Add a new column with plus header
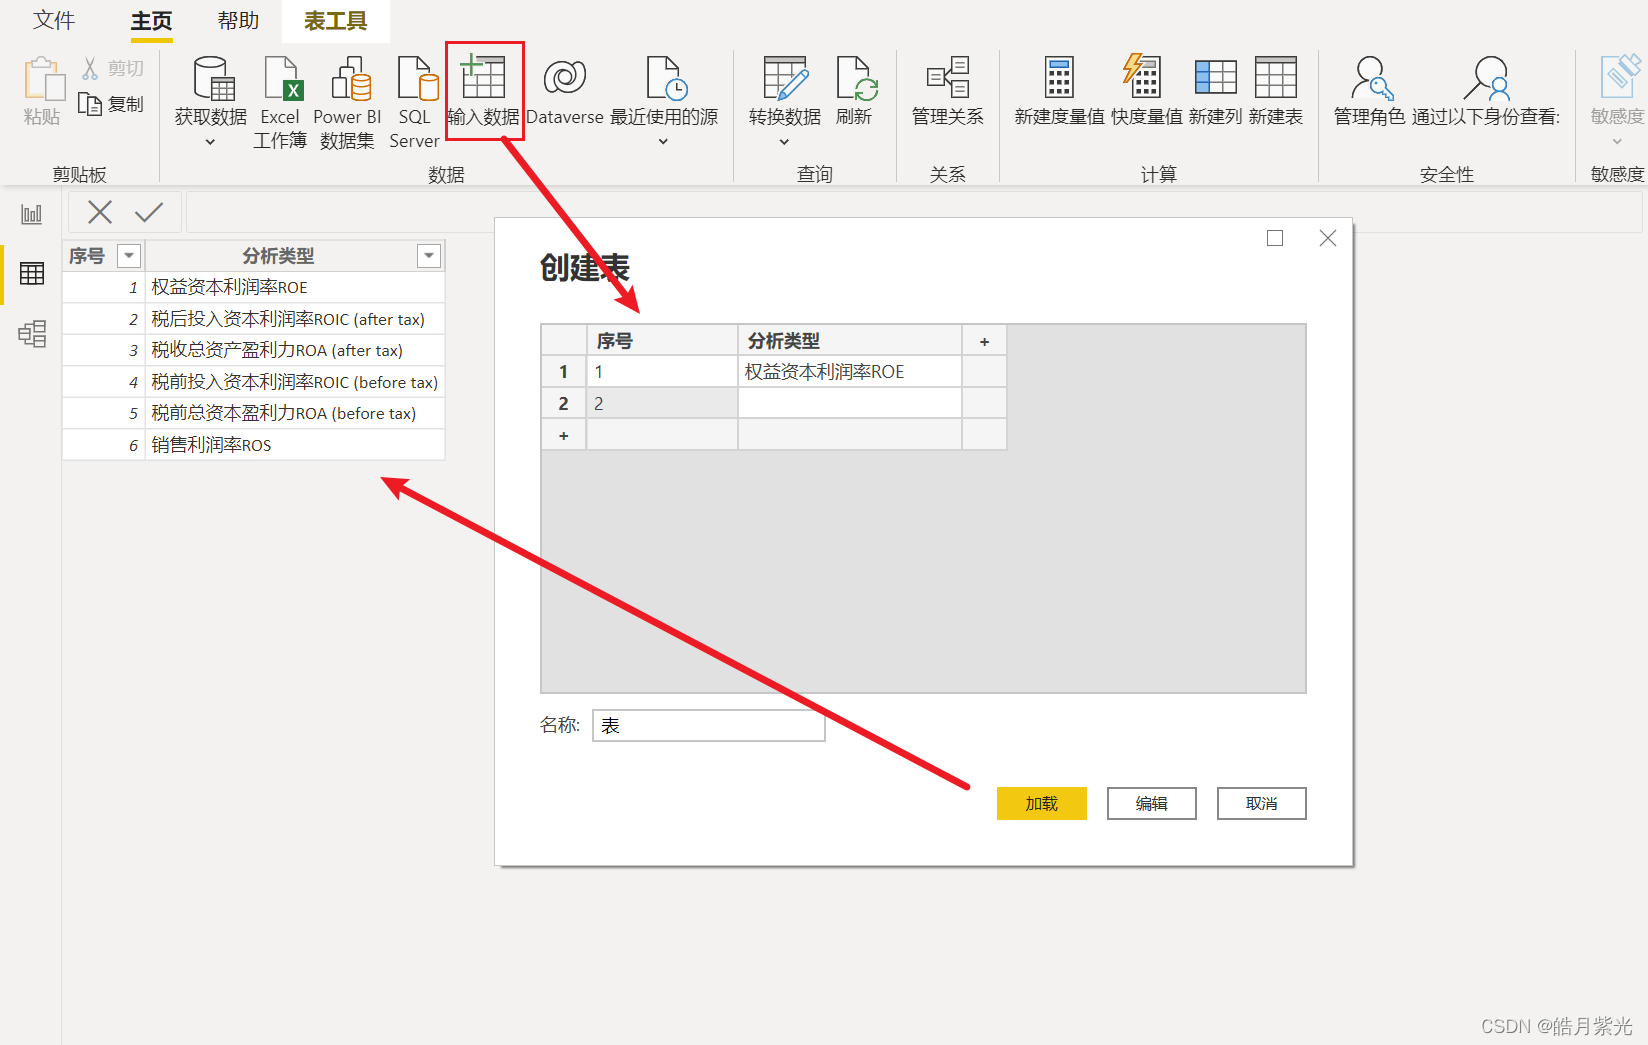The image size is (1648, 1045). pyautogui.click(x=984, y=341)
